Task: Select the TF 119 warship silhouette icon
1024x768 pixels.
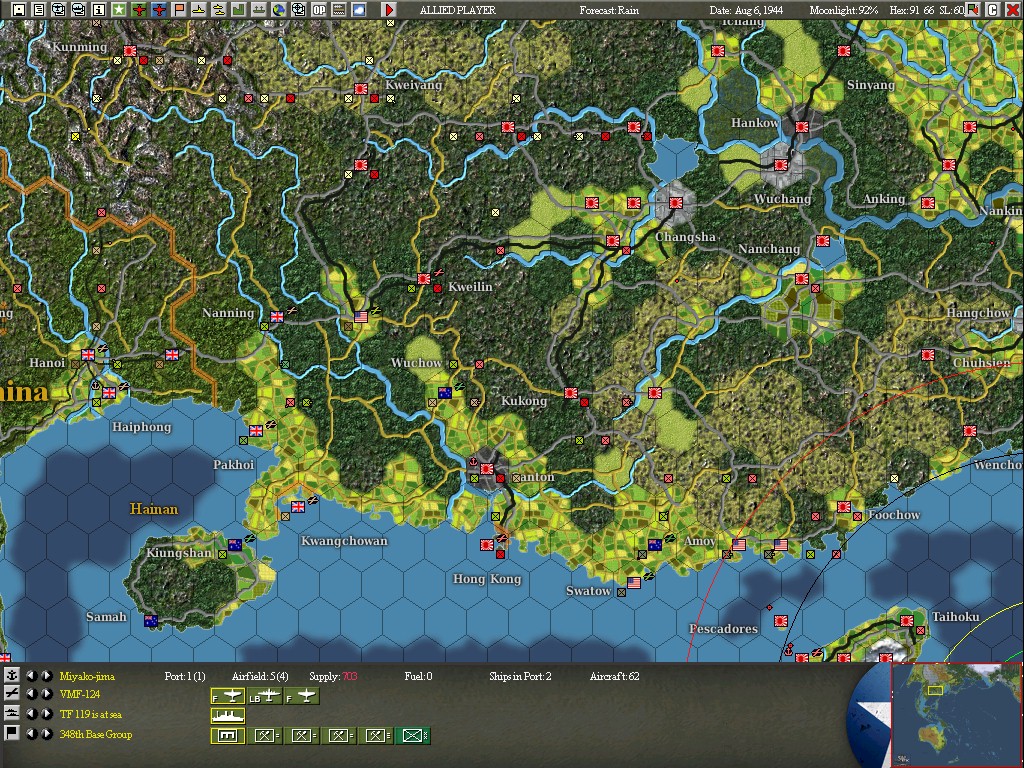Action: tap(228, 716)
